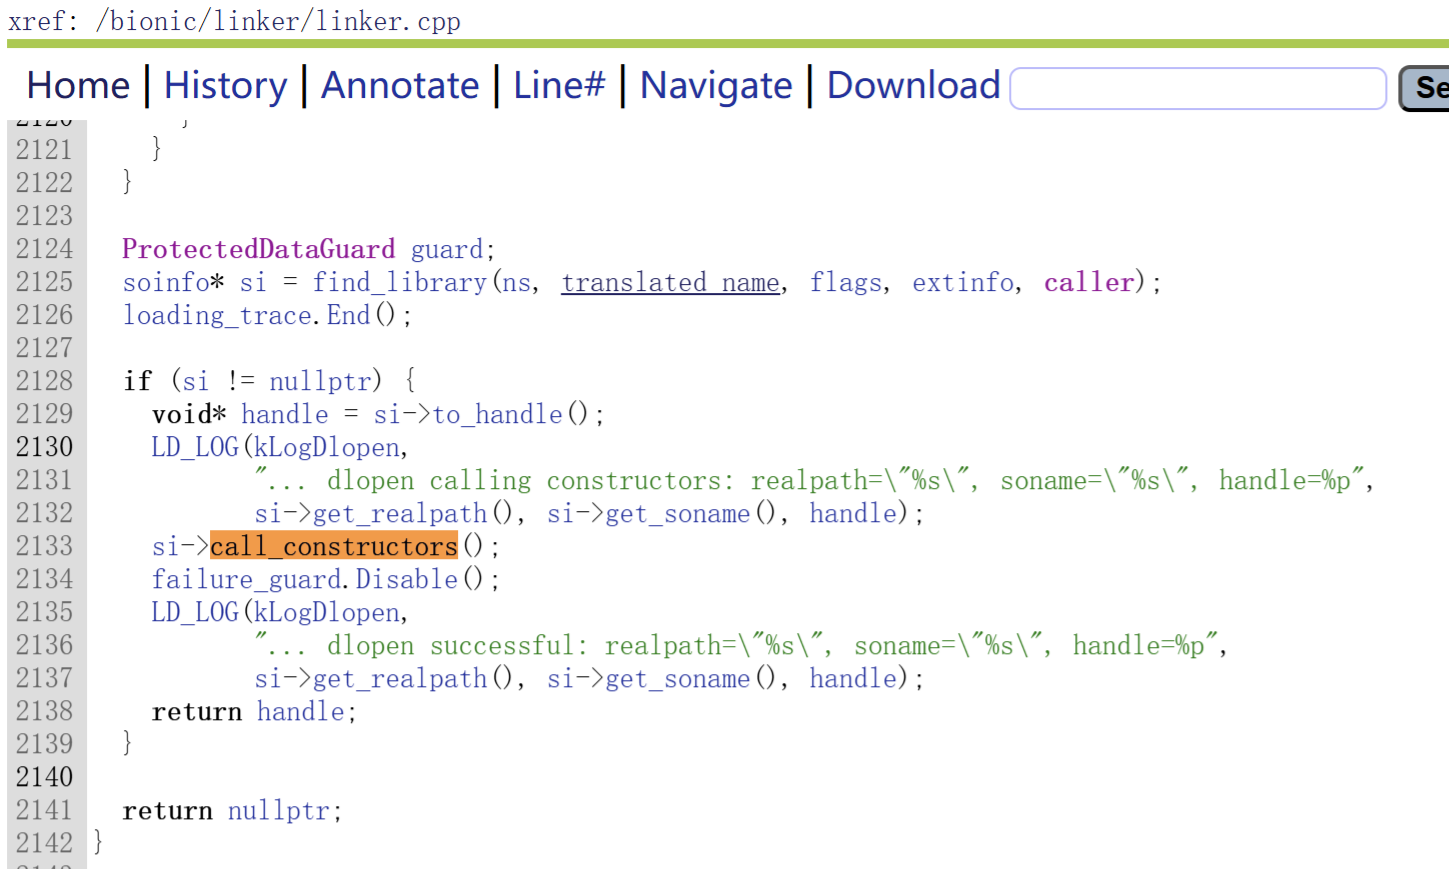The height and width of the screenshot is (869, 1449).
Task: Download the linker.cpp file
Action: click(x=913, y=86)
